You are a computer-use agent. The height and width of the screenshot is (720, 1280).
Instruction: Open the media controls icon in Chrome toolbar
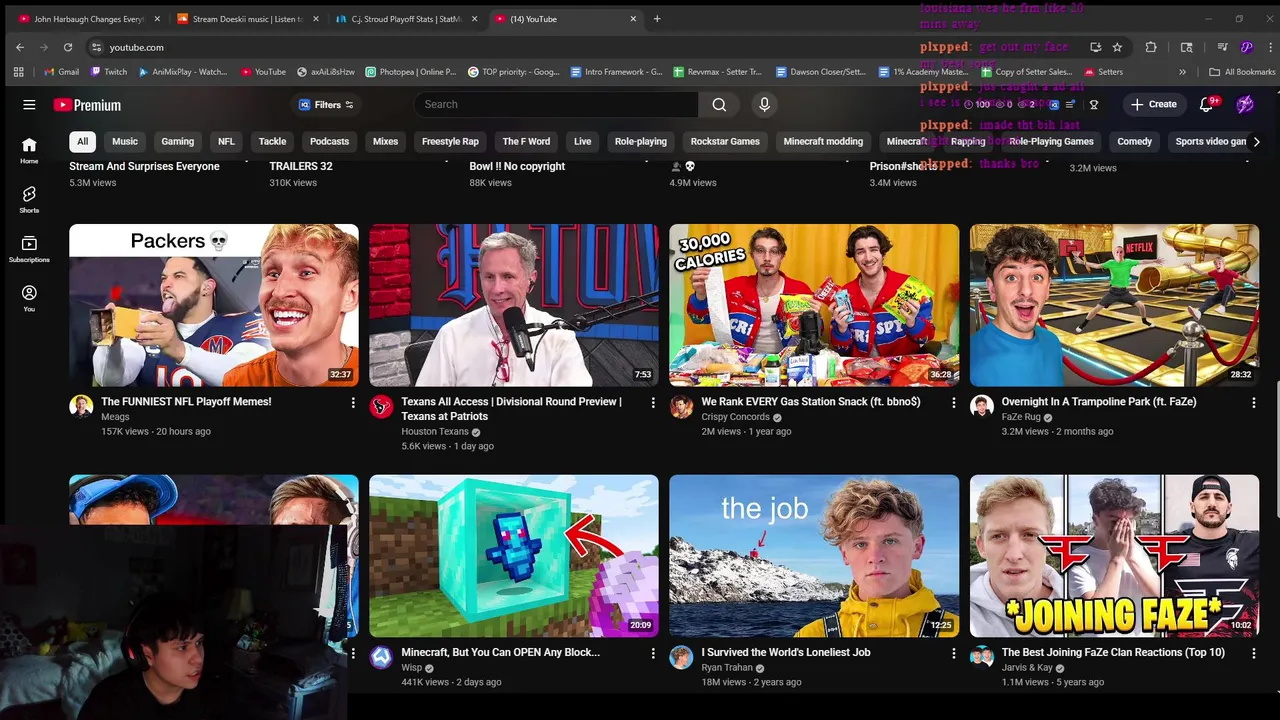[1222, 47]
